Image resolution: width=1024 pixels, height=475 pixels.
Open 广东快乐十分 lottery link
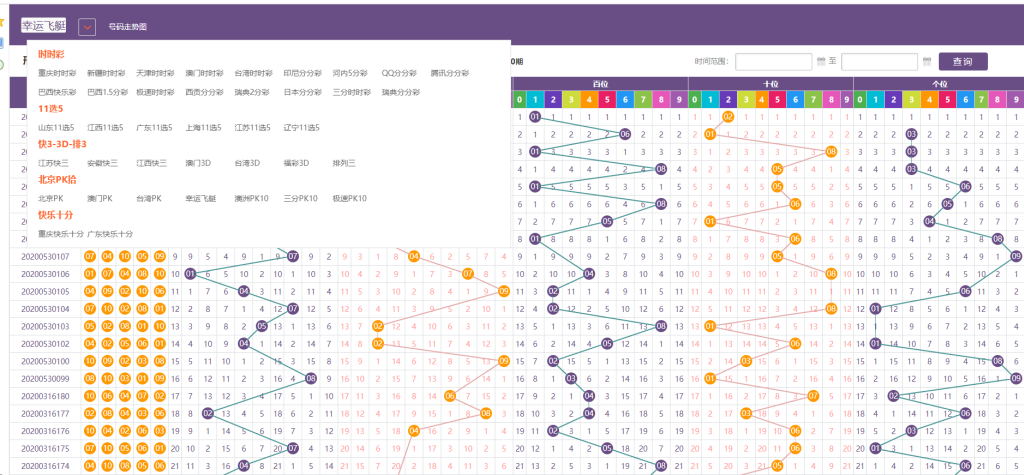click(110, 234)
